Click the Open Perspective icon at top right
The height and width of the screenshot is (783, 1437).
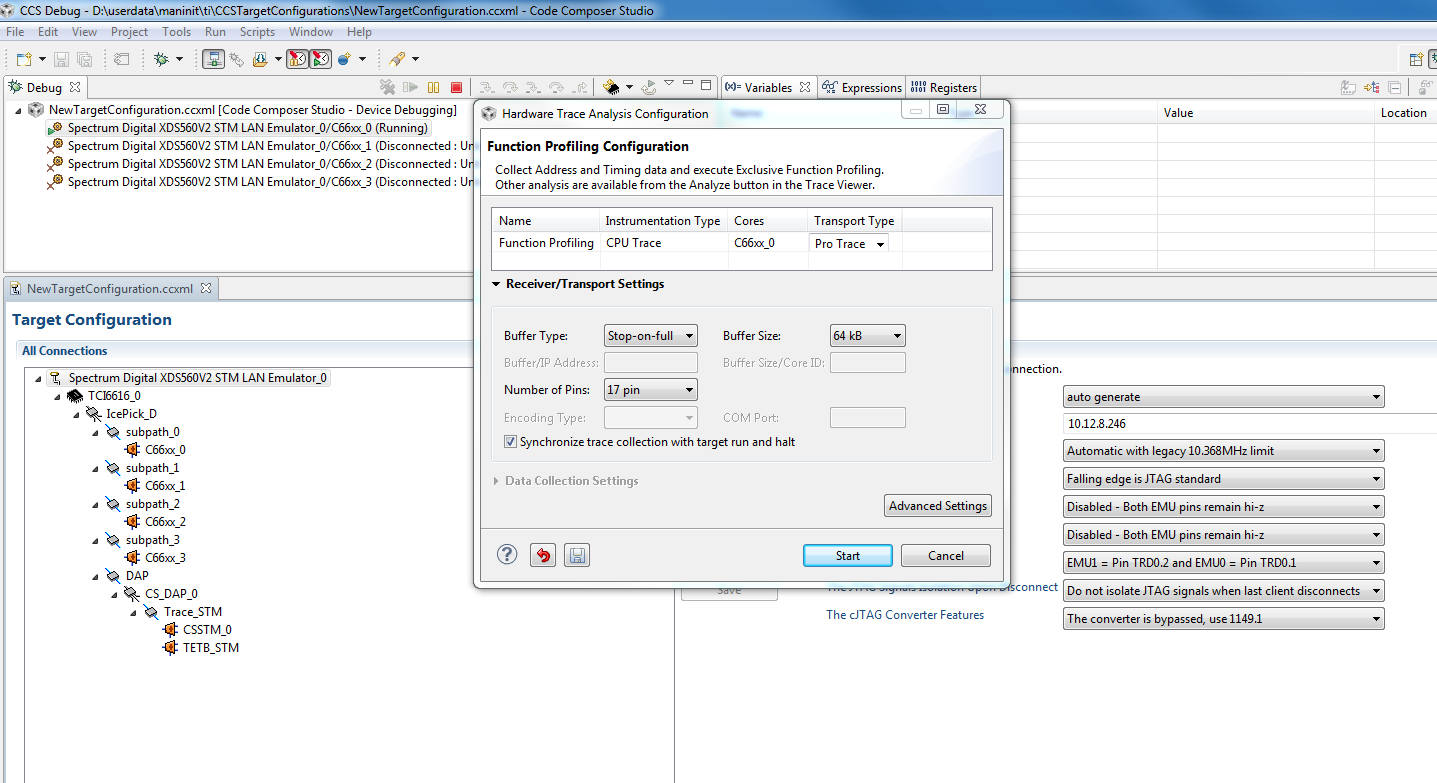[1415, 60]
